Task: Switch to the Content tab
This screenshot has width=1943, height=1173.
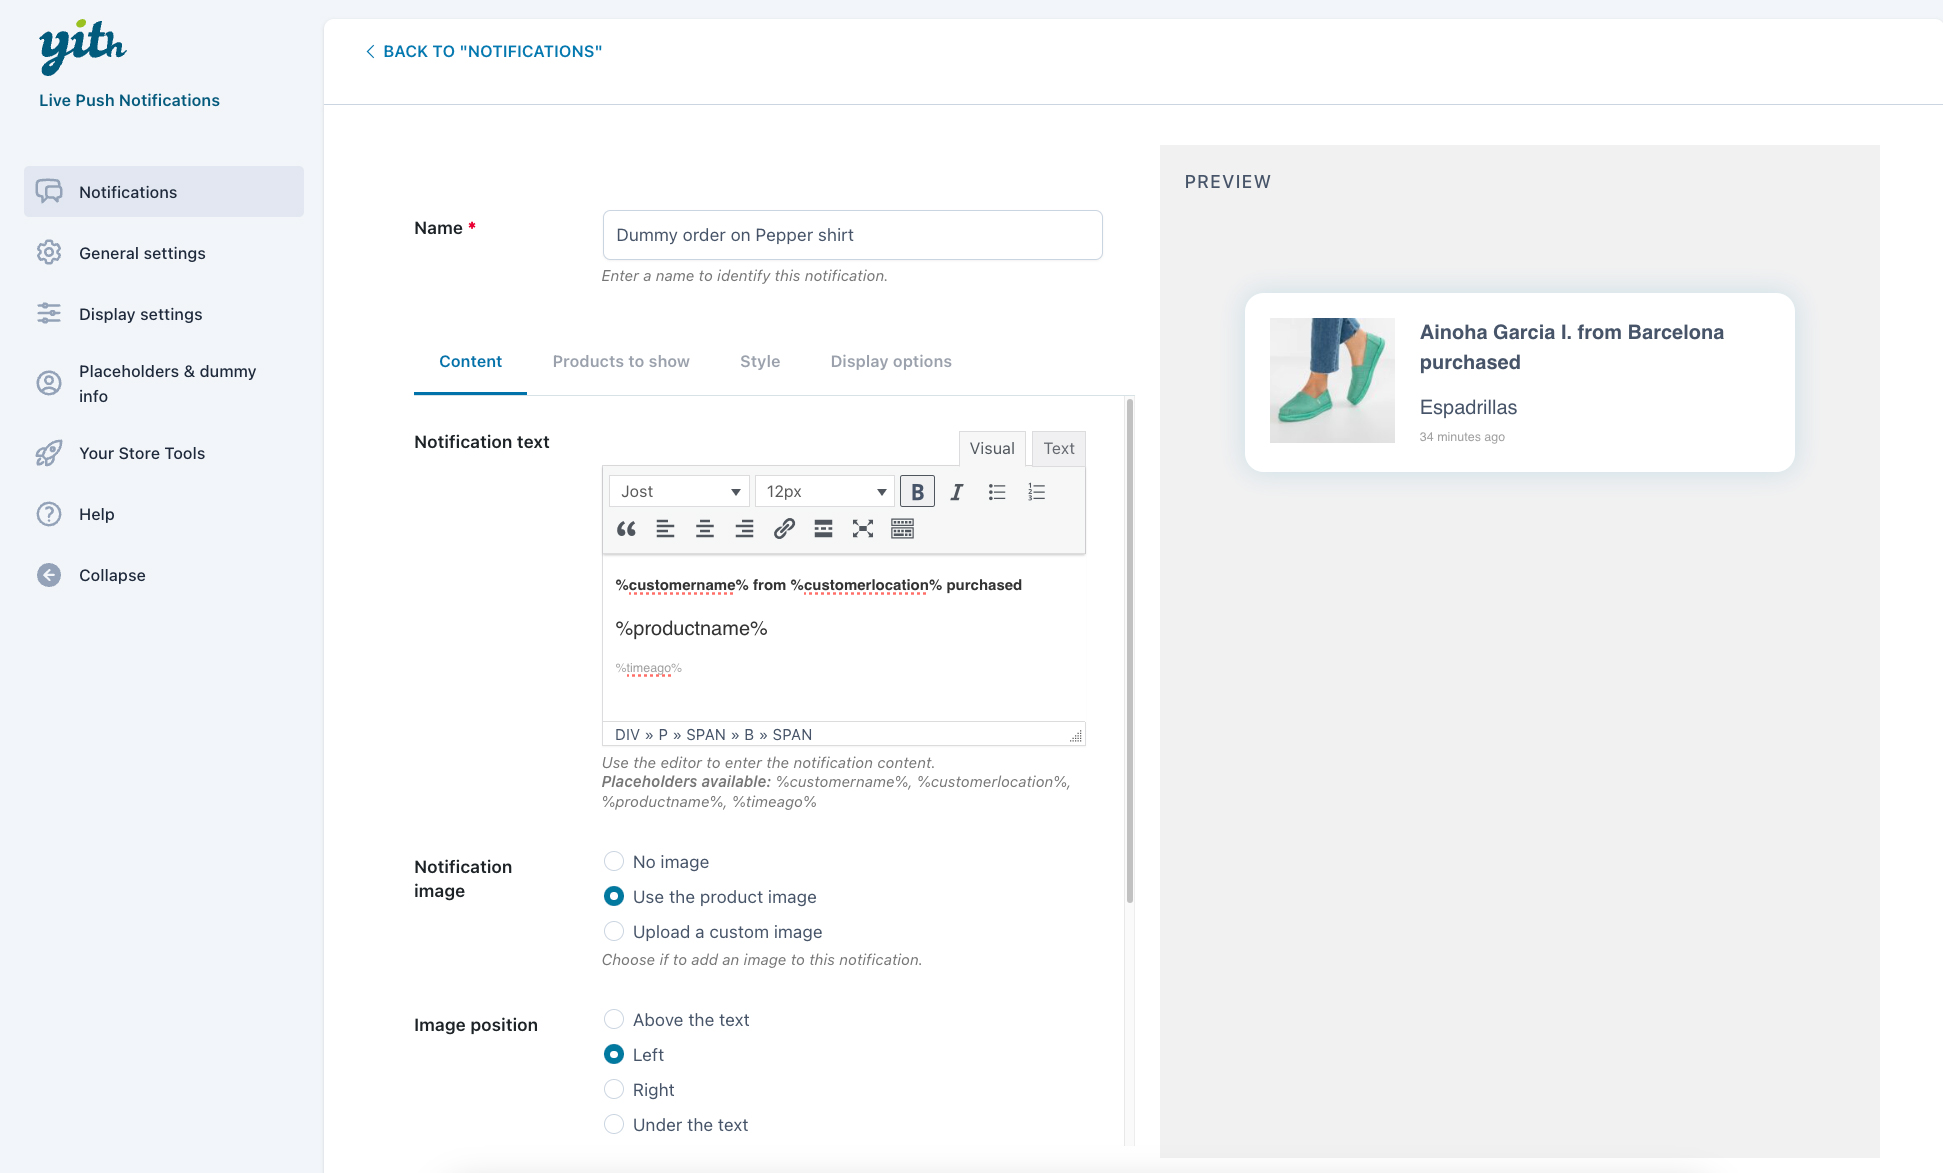Action: point(470,361)
